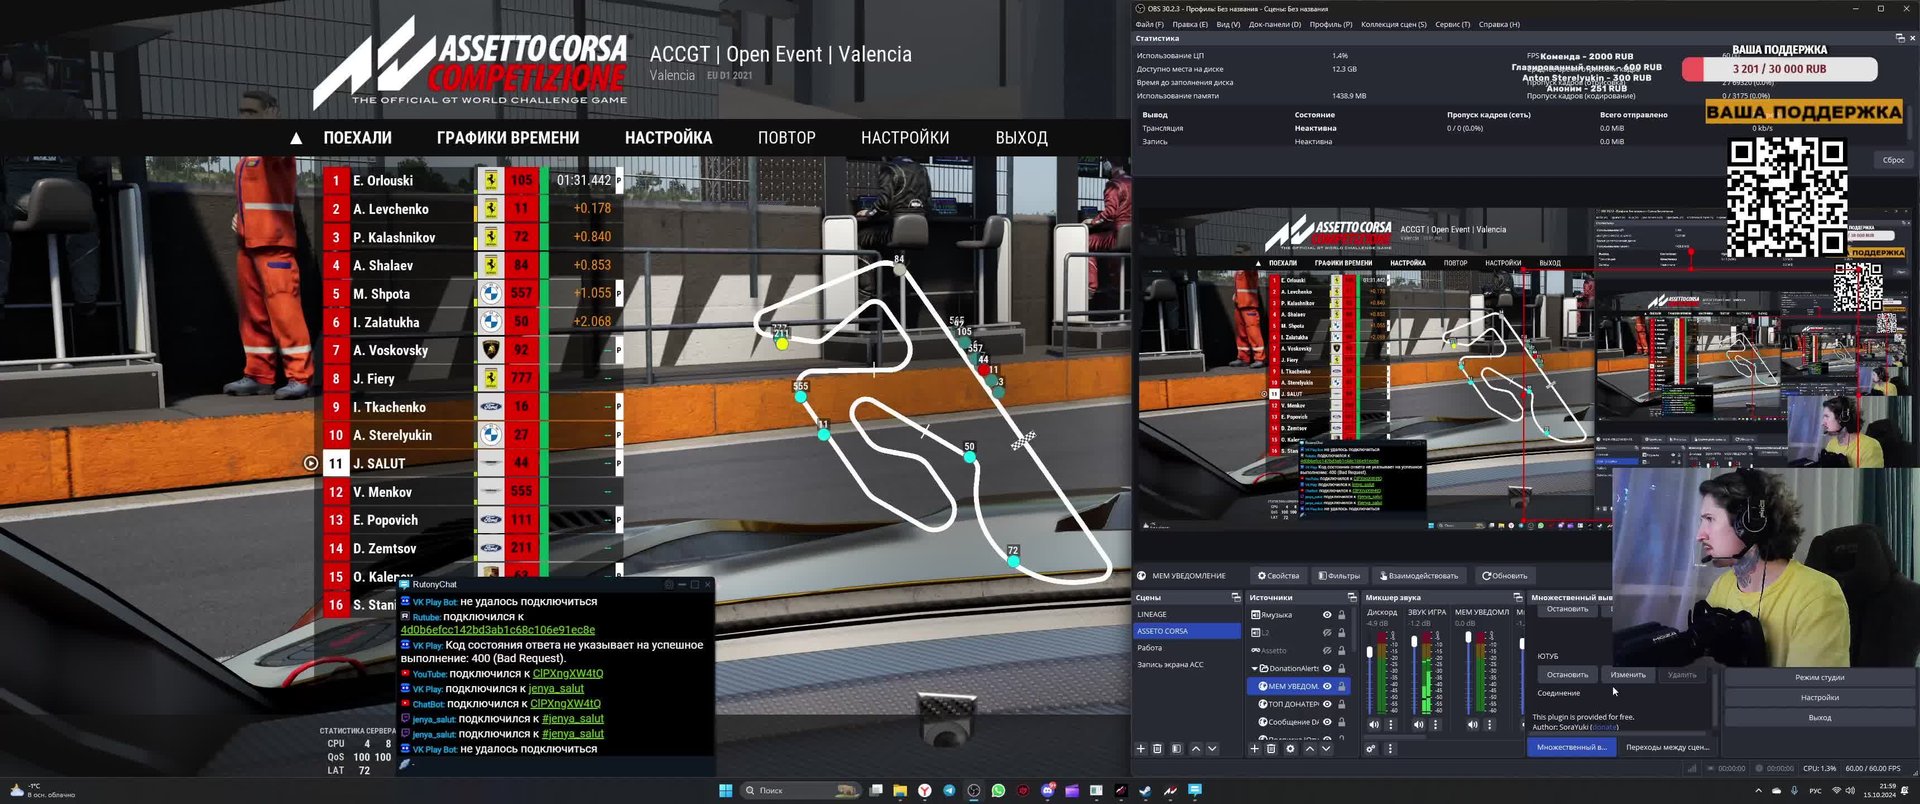This screenshot has height=804, width=1920.
Task: Toggle lock on ТОП ДОНАТЕР source
Action: (1342, 704)
